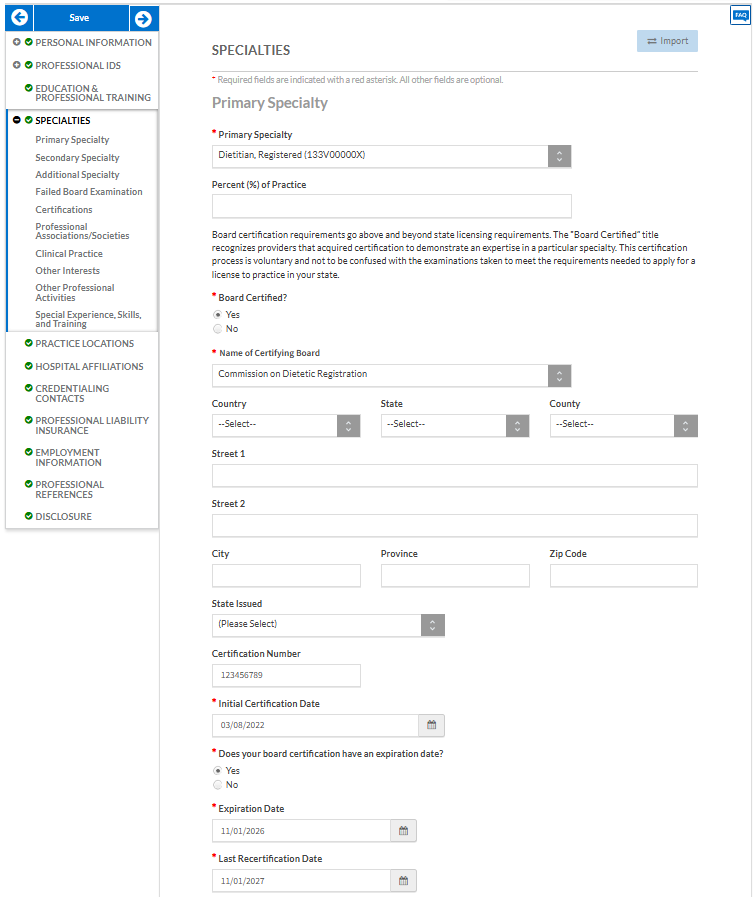Go to Practice Locations section
This screenshot has height=897, width=756.
point(85,343)
